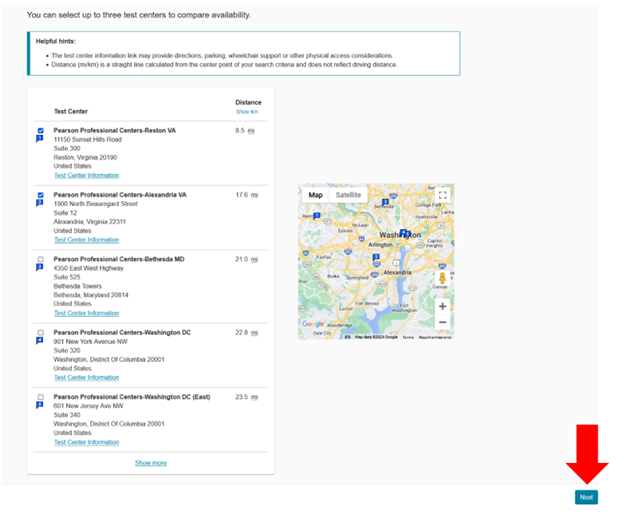Open Test Center Information for Reston VA

coord(87,175)
